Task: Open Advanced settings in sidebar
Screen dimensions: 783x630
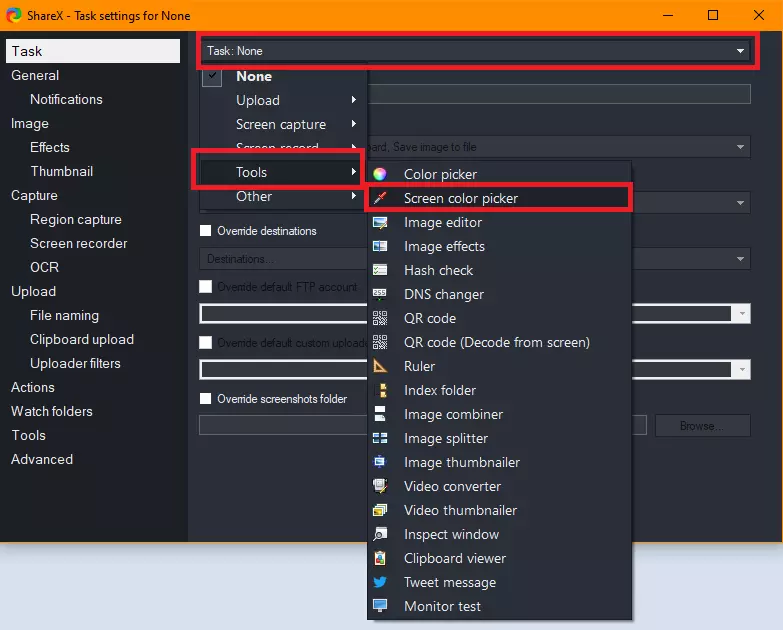Action: [41, 459]
